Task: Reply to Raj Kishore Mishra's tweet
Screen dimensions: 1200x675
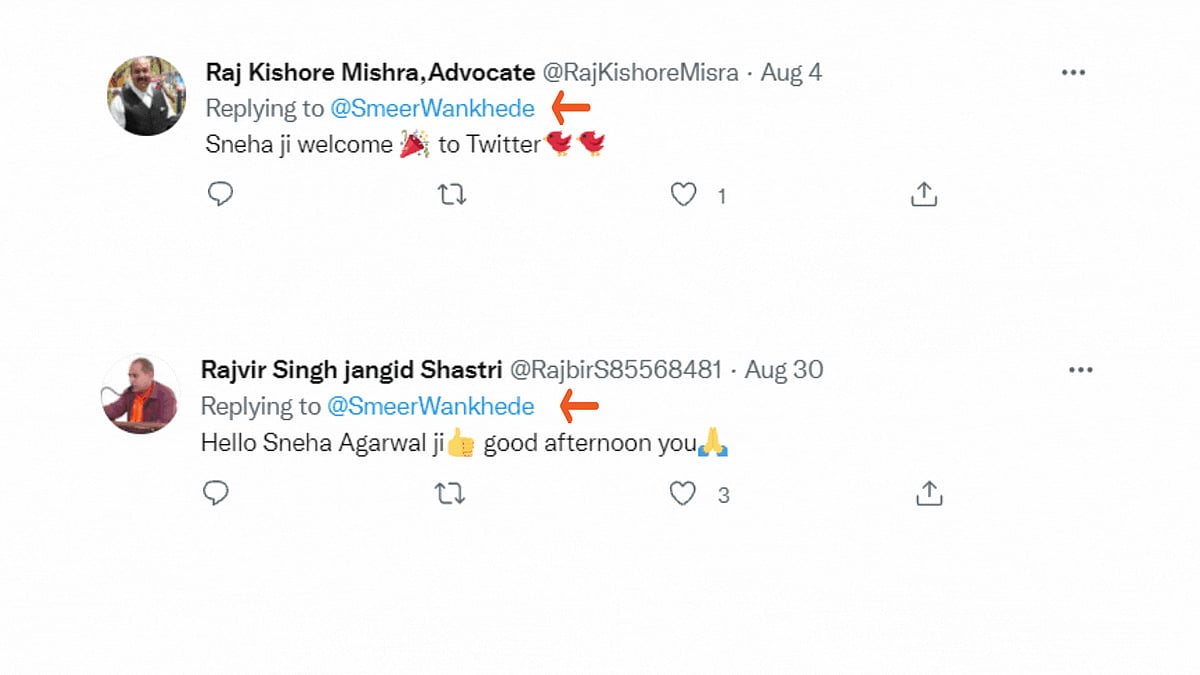Action: coord(220,195)
